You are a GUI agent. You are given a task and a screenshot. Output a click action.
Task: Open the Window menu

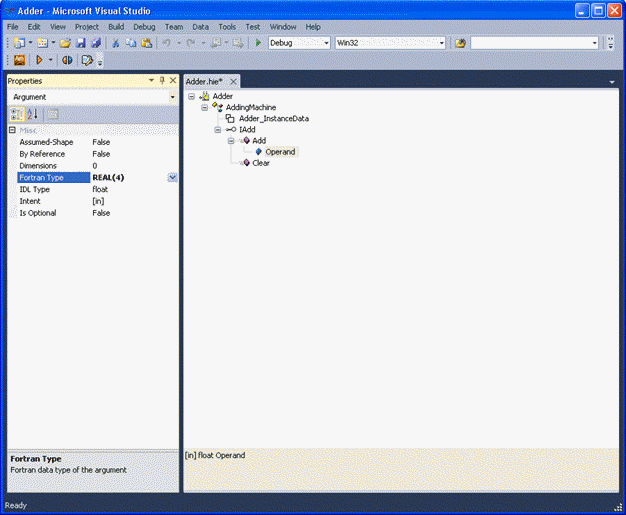point(283,27)
